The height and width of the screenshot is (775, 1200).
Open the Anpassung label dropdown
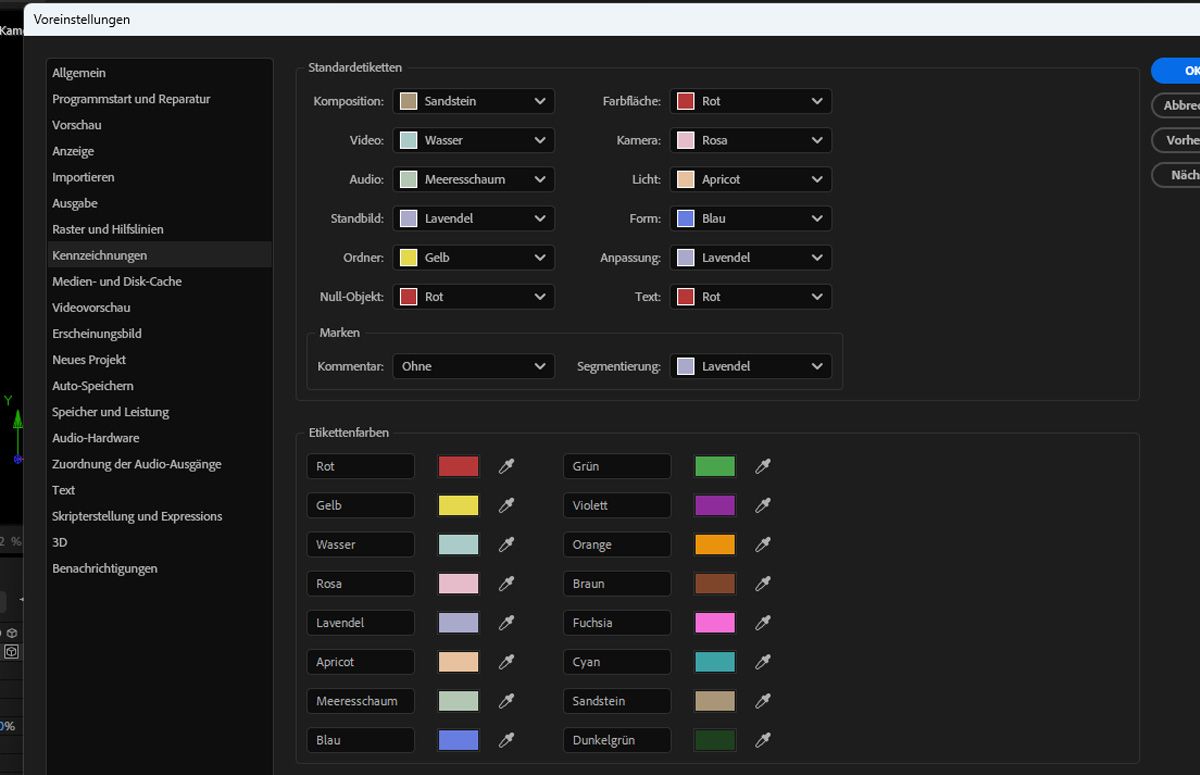coord(751,257)
